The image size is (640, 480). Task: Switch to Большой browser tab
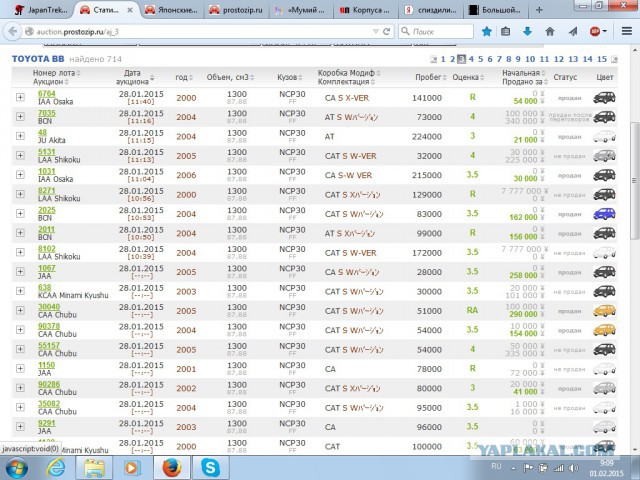pos(496,10)
